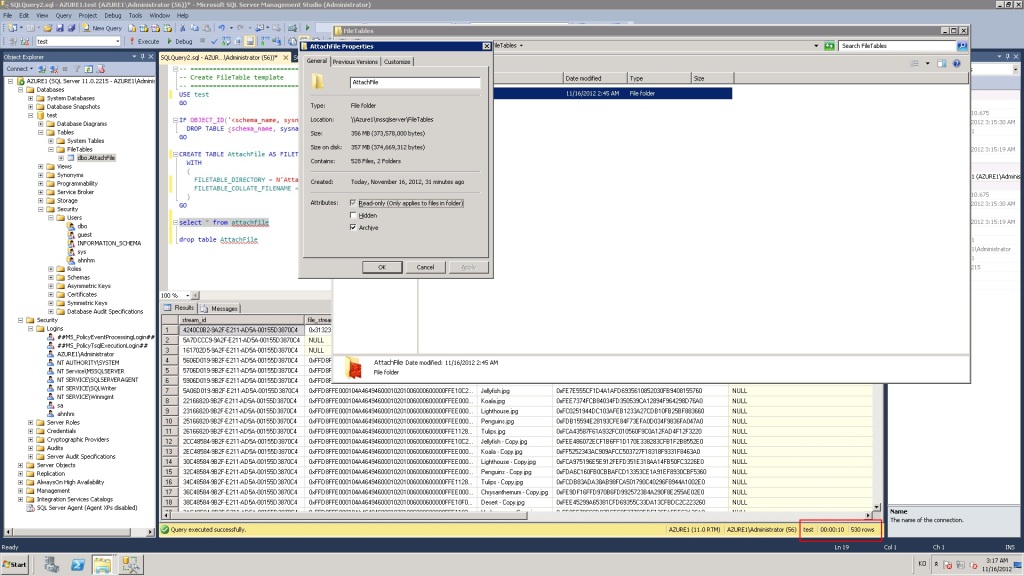Click the Refresh icon in Object Explorer toolbar
The image size is (1024, 576).
[89, 69]
